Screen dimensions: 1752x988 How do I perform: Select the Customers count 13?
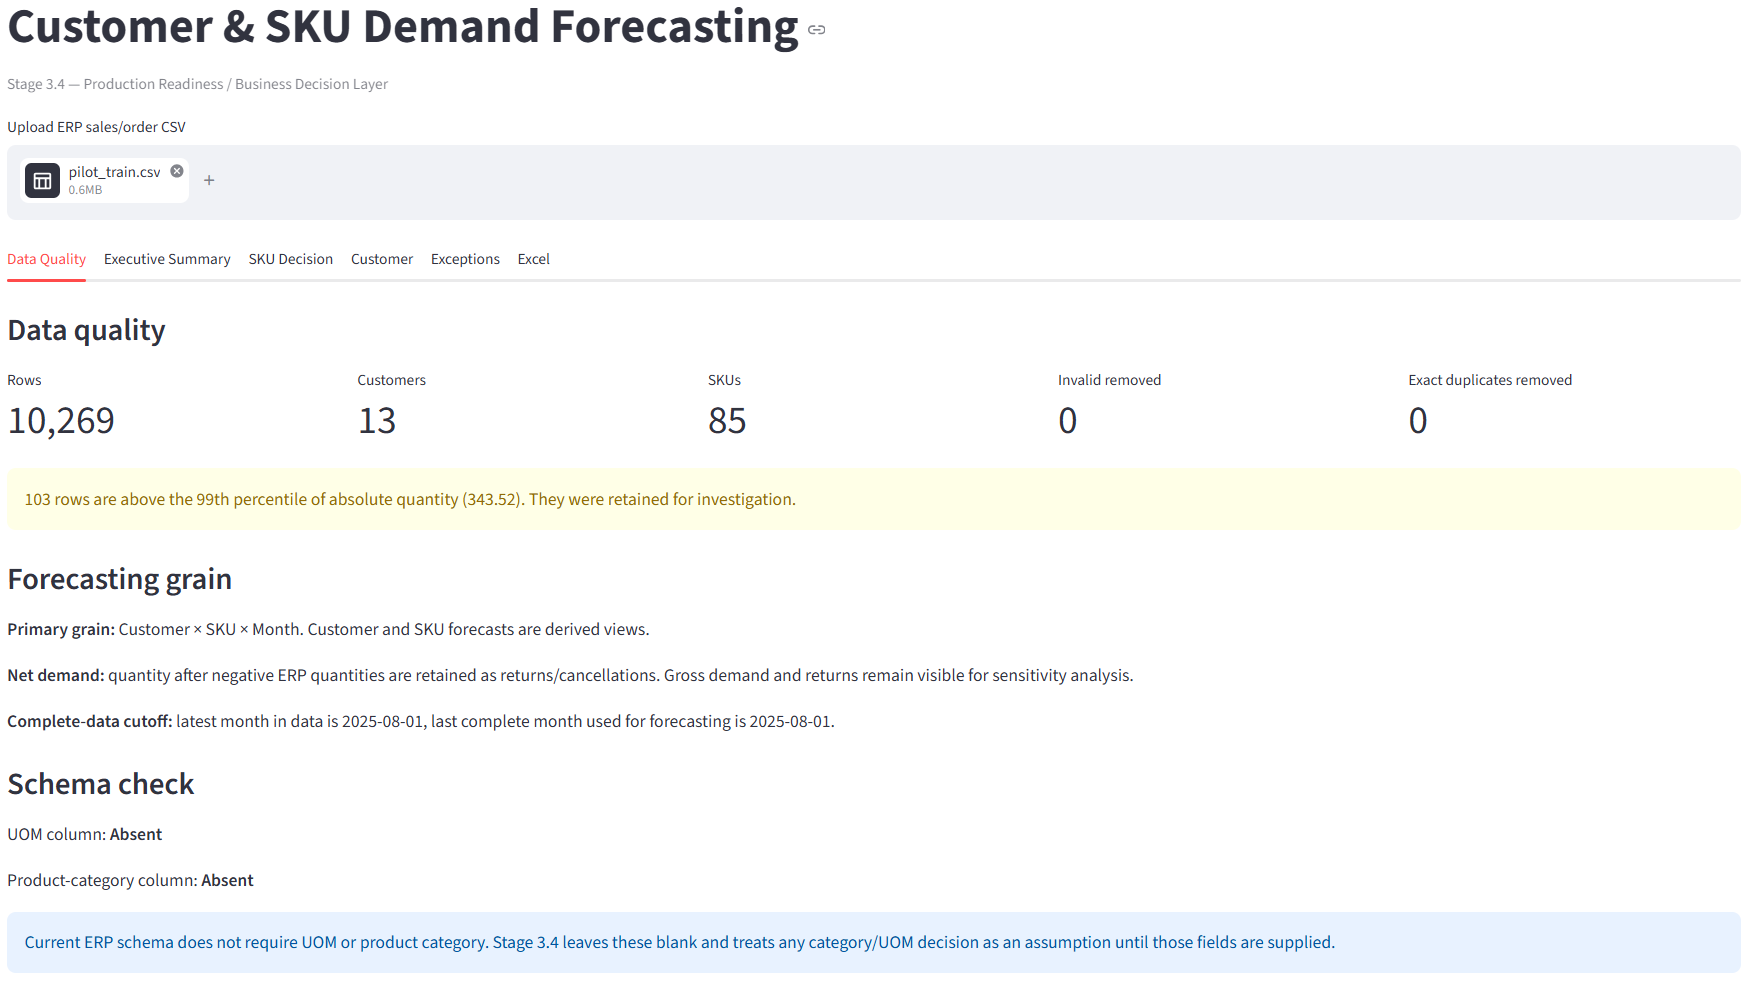click(377, 421)
